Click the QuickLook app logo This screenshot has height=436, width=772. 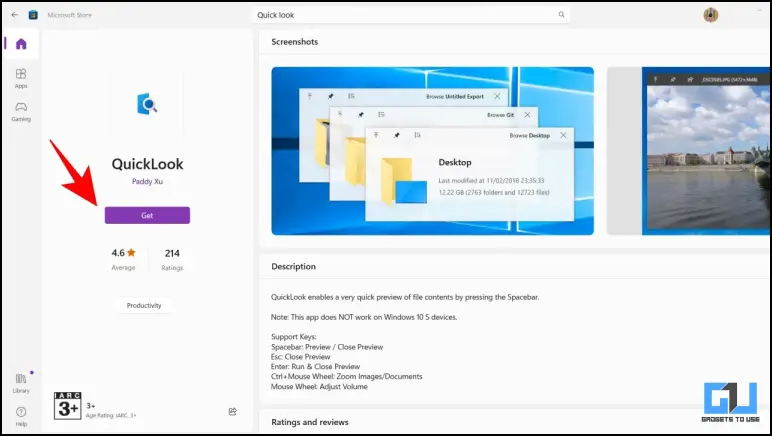(147, 104)
